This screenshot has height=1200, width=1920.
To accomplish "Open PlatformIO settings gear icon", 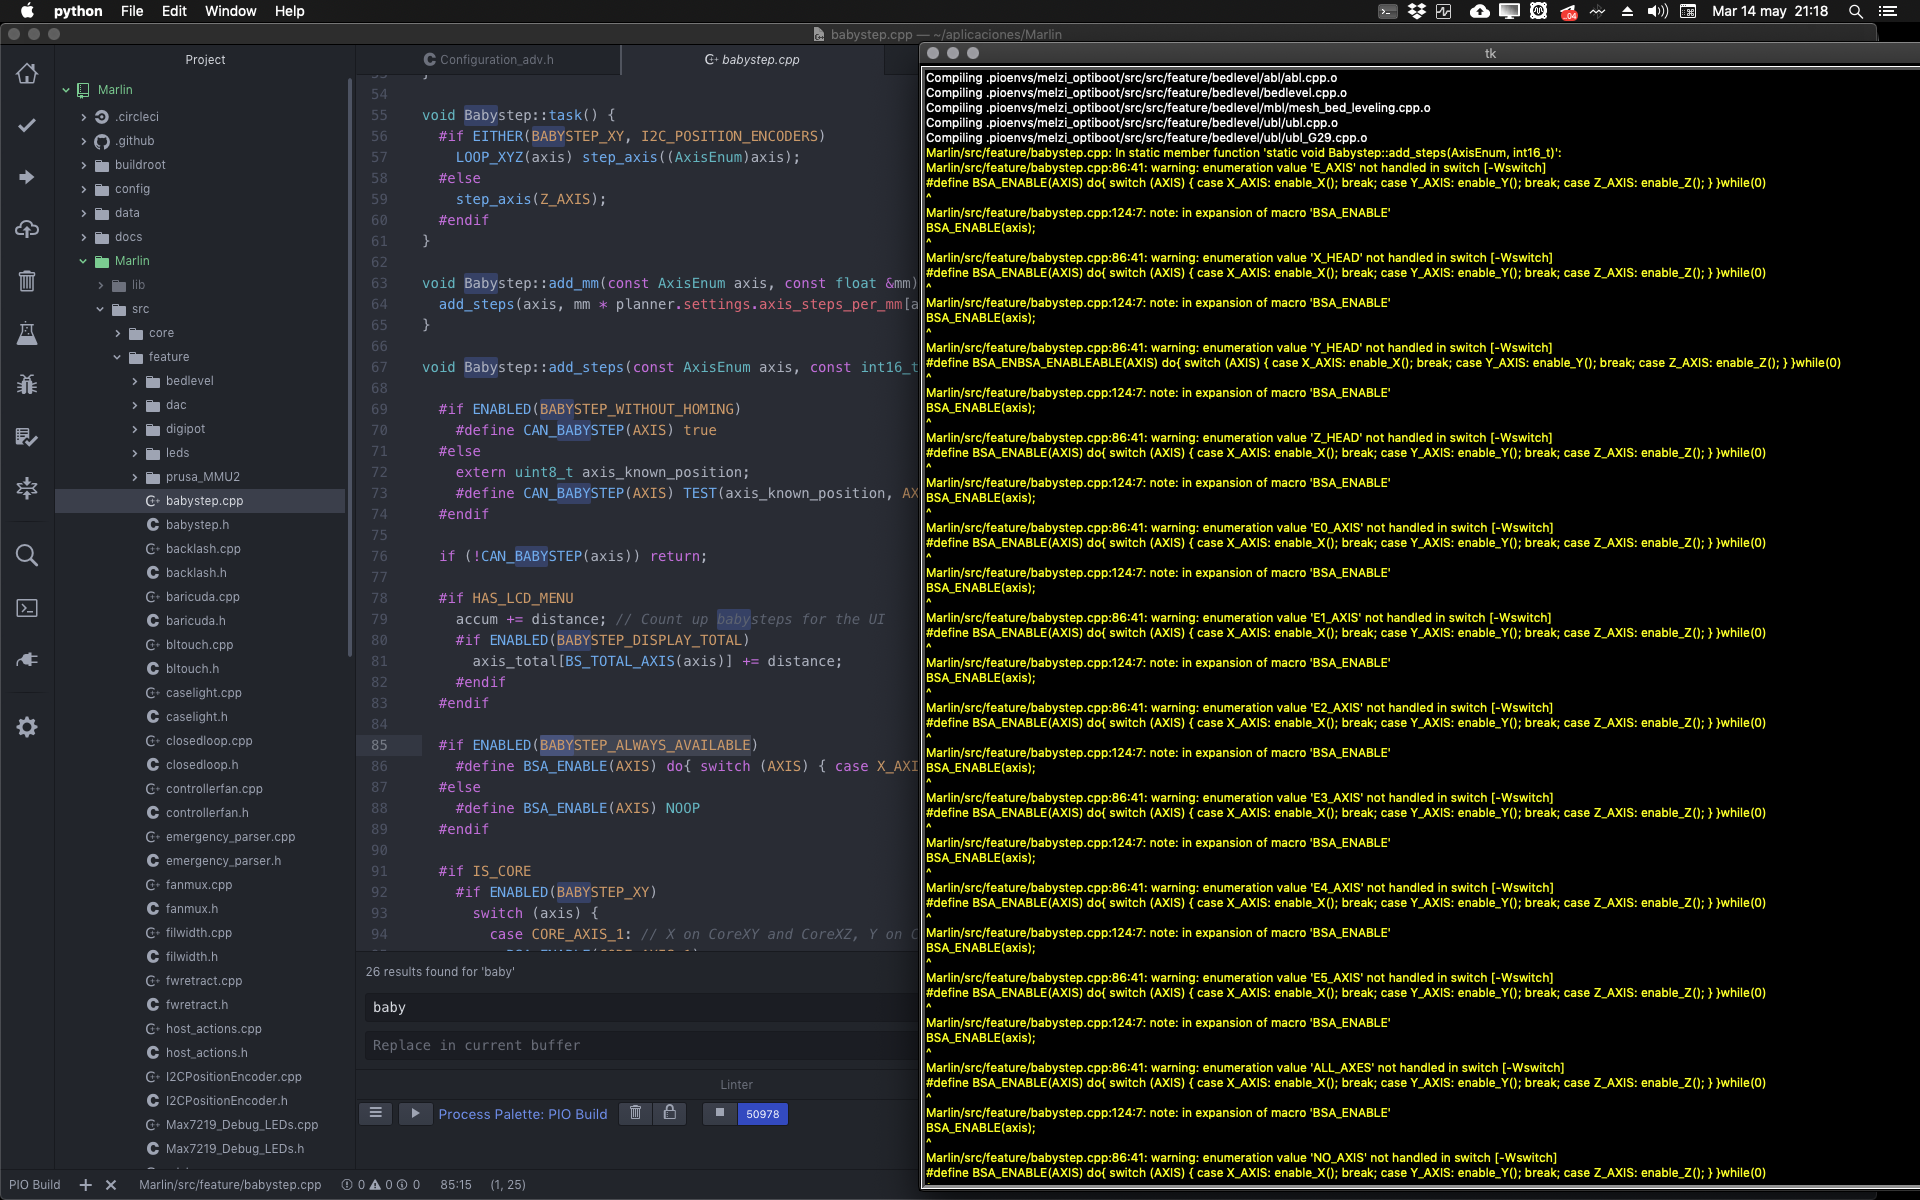I will [x=27, y=727].
